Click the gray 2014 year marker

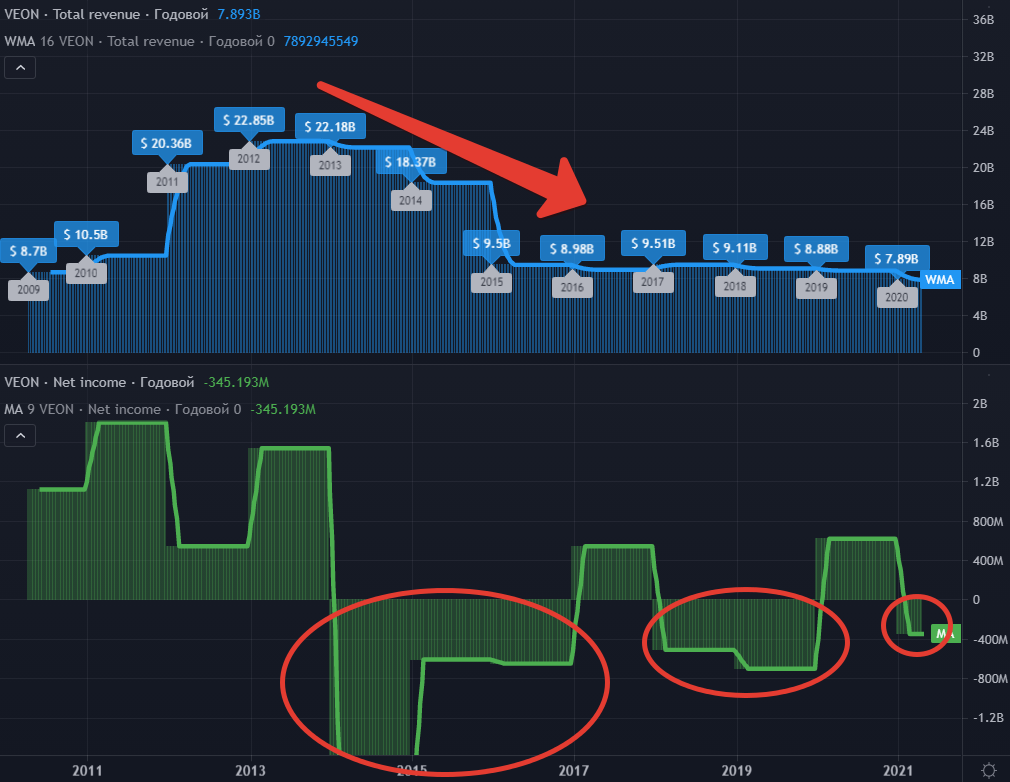coord(410,200)
